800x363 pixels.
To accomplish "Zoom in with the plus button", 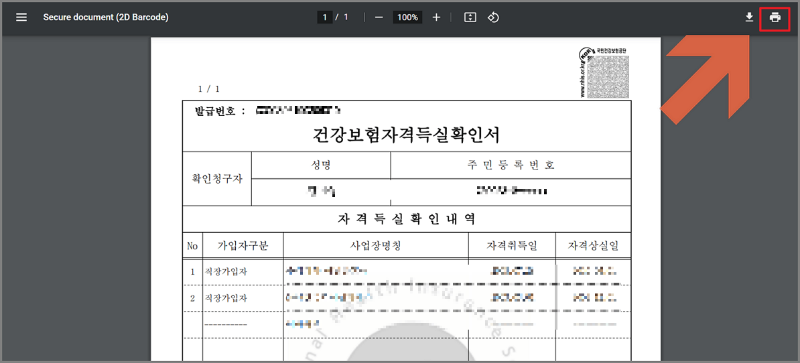I will 436,17.
